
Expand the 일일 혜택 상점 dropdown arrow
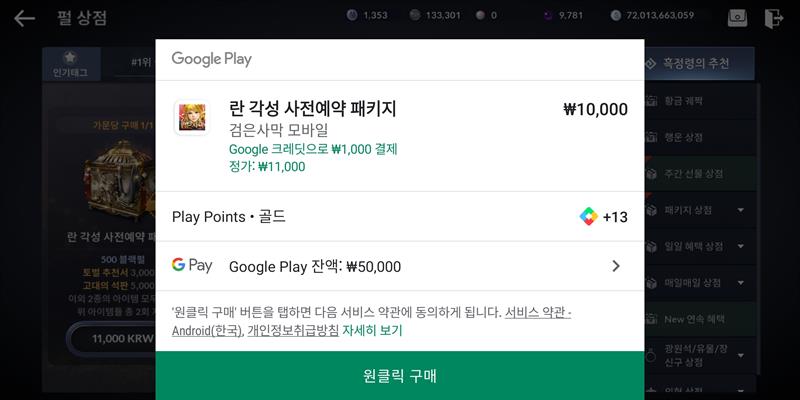tap(740, 246)
